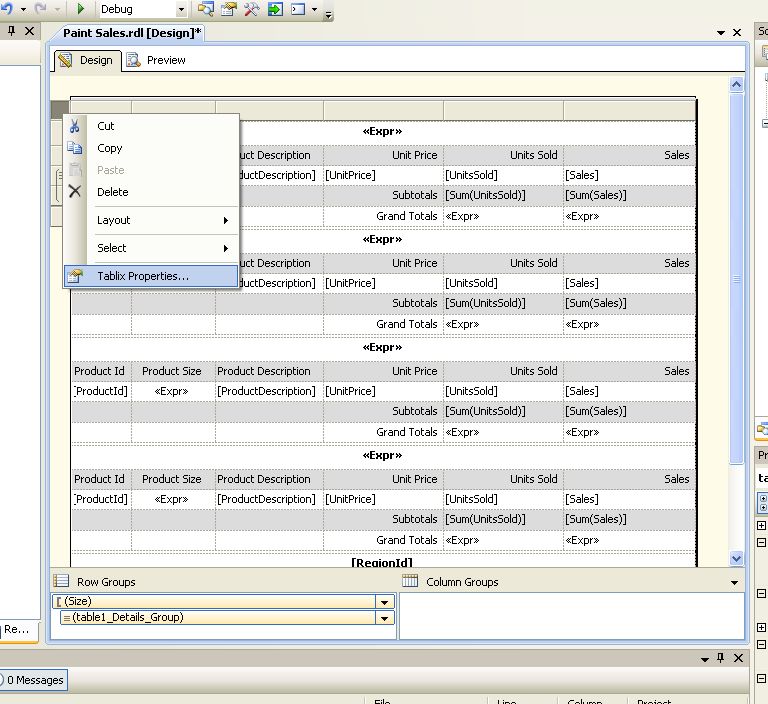Open the table1_Details_Group dropdown arrow
This screenshot has width=768, height=704.
coord(384,618)
